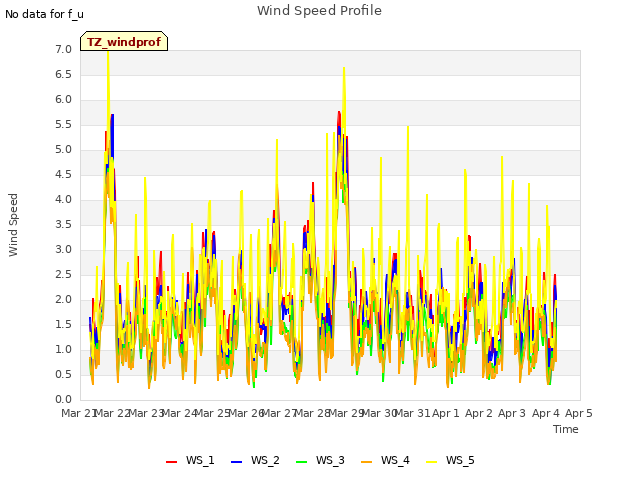The height and width of the screenshot is (480, 640).
Task: Click the TZ_windprof annotation label
Action: pos(124,42)
